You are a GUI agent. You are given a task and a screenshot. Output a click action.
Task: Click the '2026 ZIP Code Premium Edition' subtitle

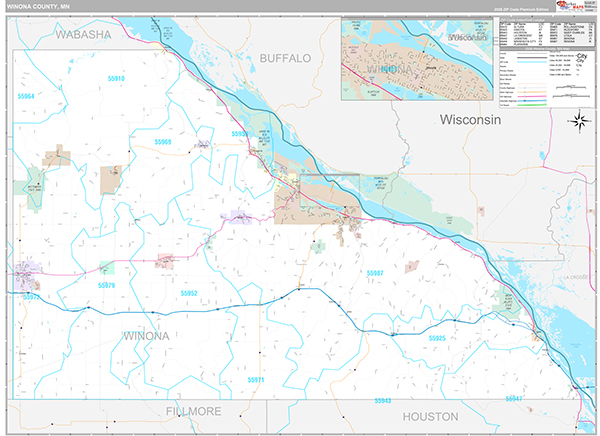point(521,9)
